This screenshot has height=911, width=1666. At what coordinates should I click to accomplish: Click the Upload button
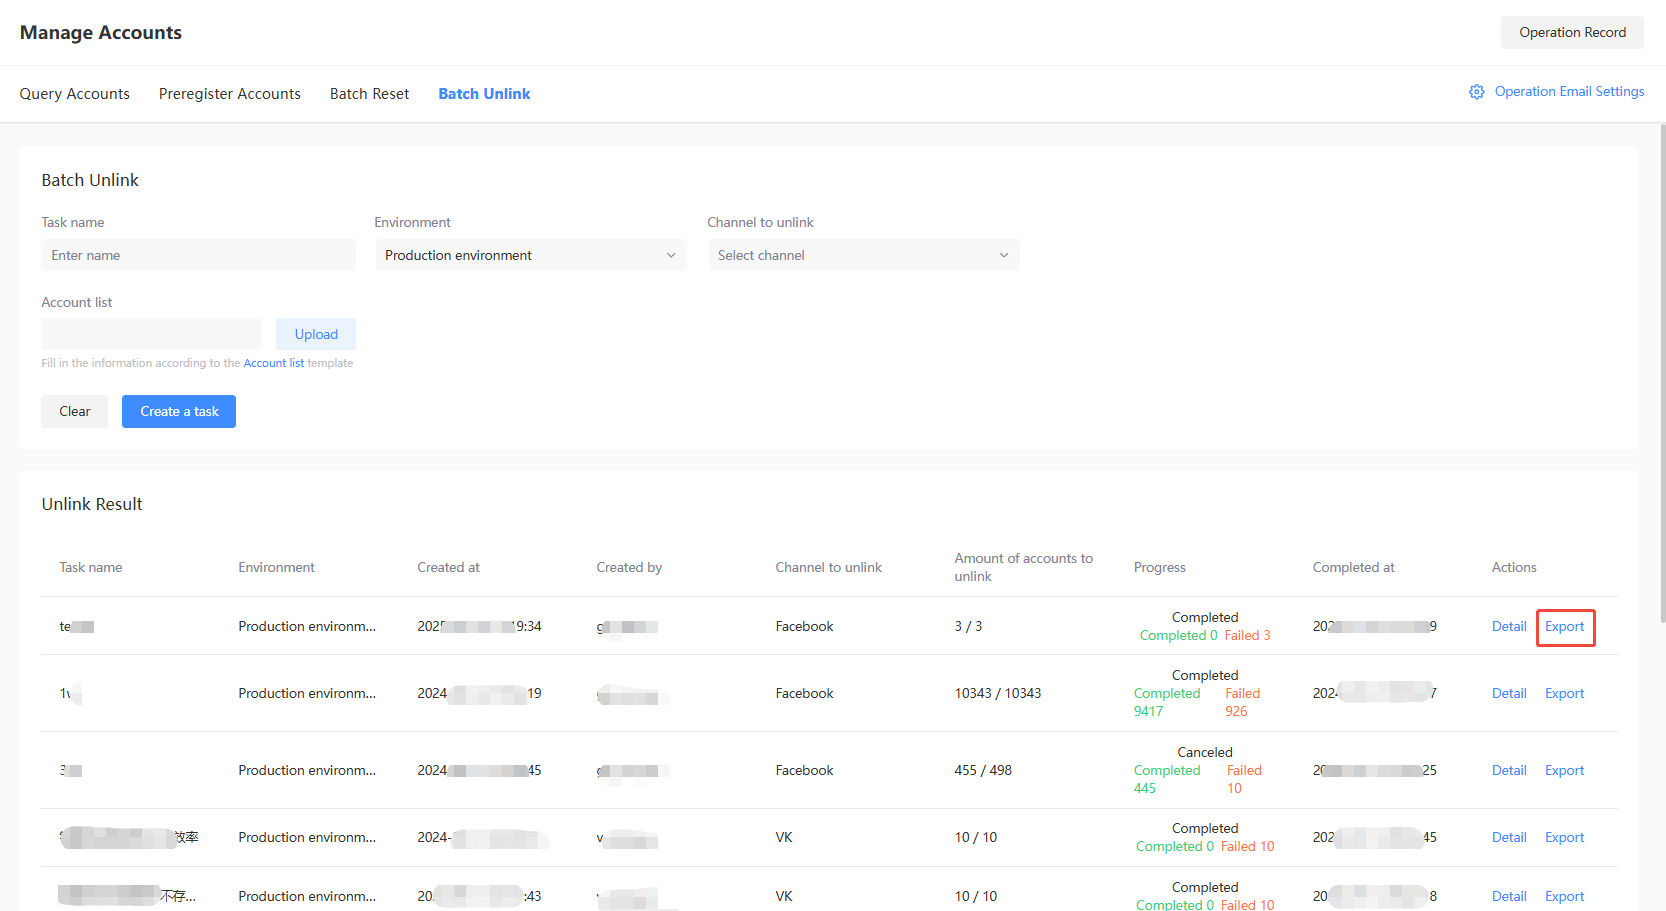coord(316,334)
